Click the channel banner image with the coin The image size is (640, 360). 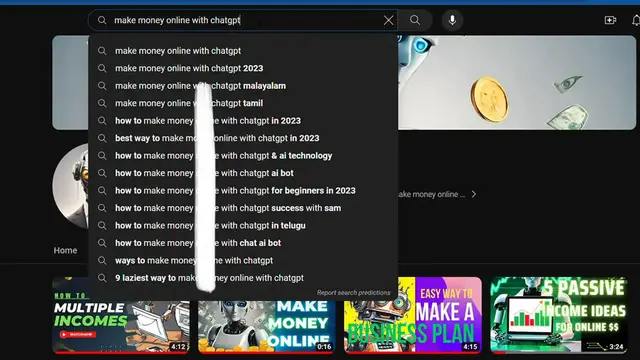click(517, 82)
